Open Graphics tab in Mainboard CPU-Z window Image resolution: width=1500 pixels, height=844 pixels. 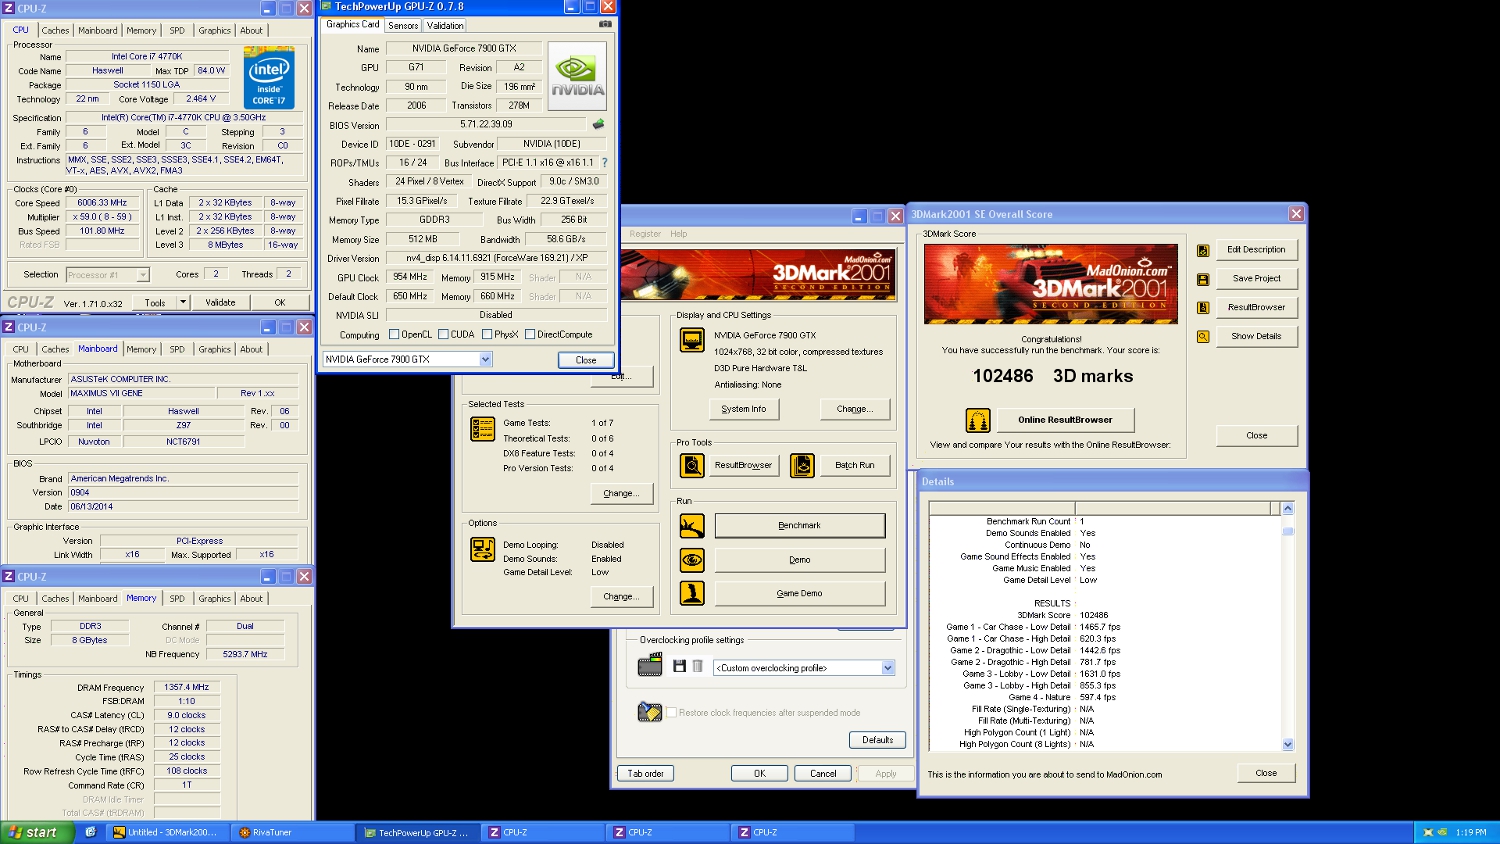point(214,349)
